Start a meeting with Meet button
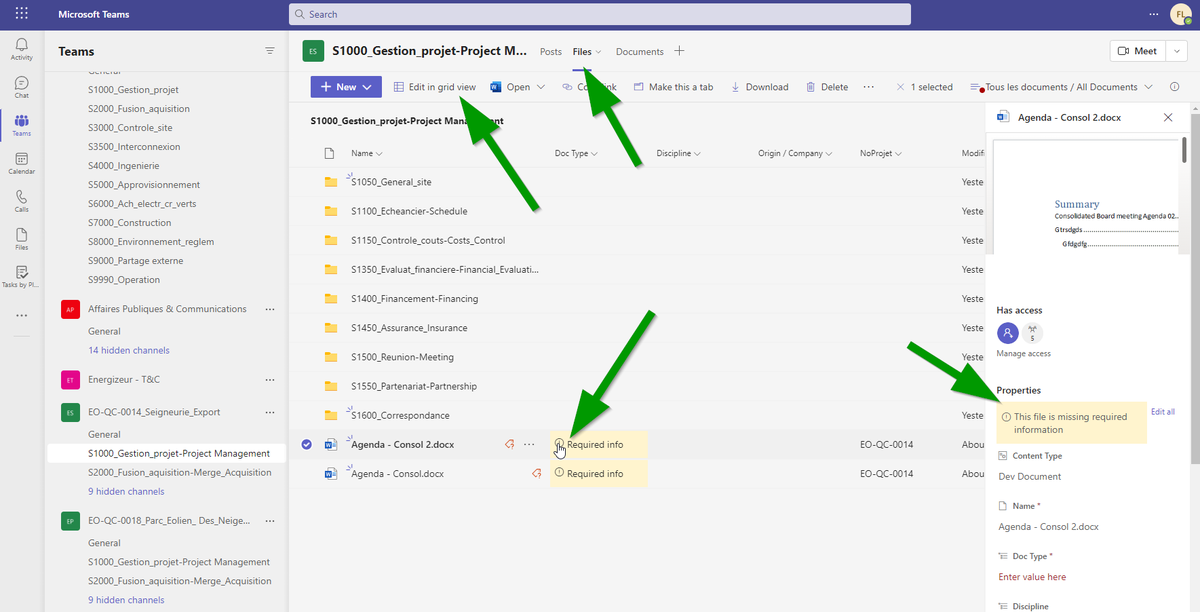Viewport: 1200px width, 612px height. click(x=1138, y=51)
